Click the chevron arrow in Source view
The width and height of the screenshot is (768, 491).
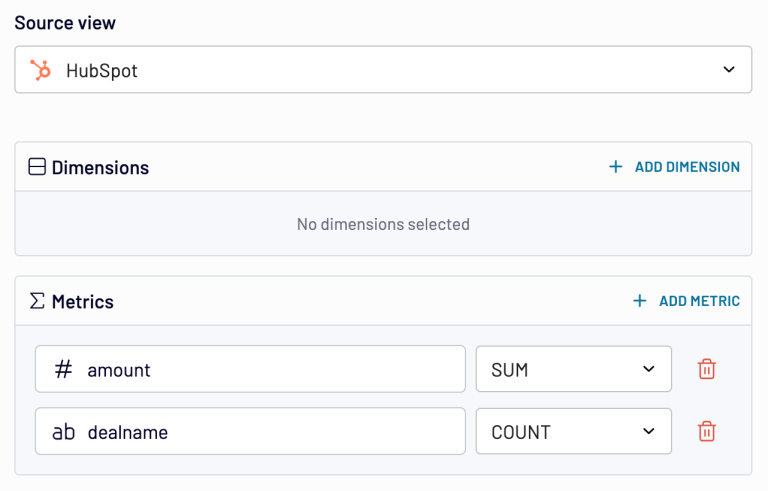pos(728,70)
